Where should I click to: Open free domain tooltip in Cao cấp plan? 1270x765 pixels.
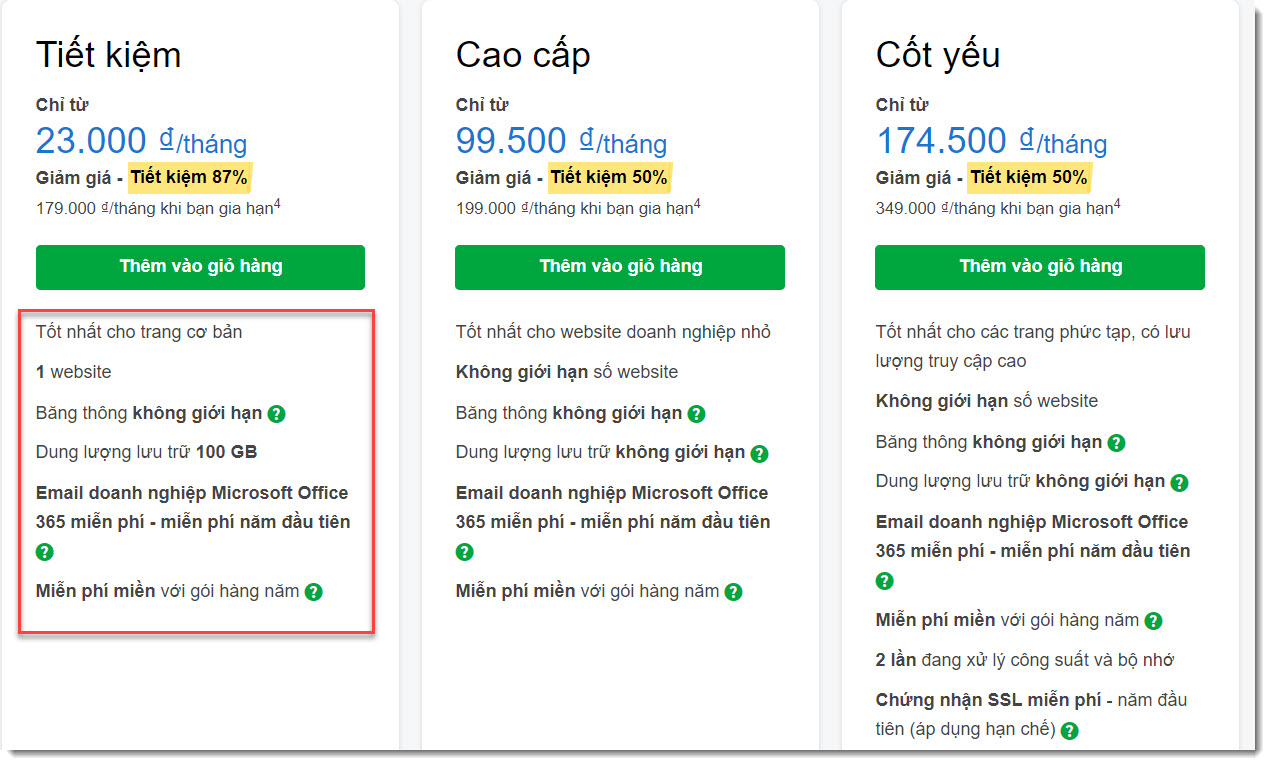[734, 591]
